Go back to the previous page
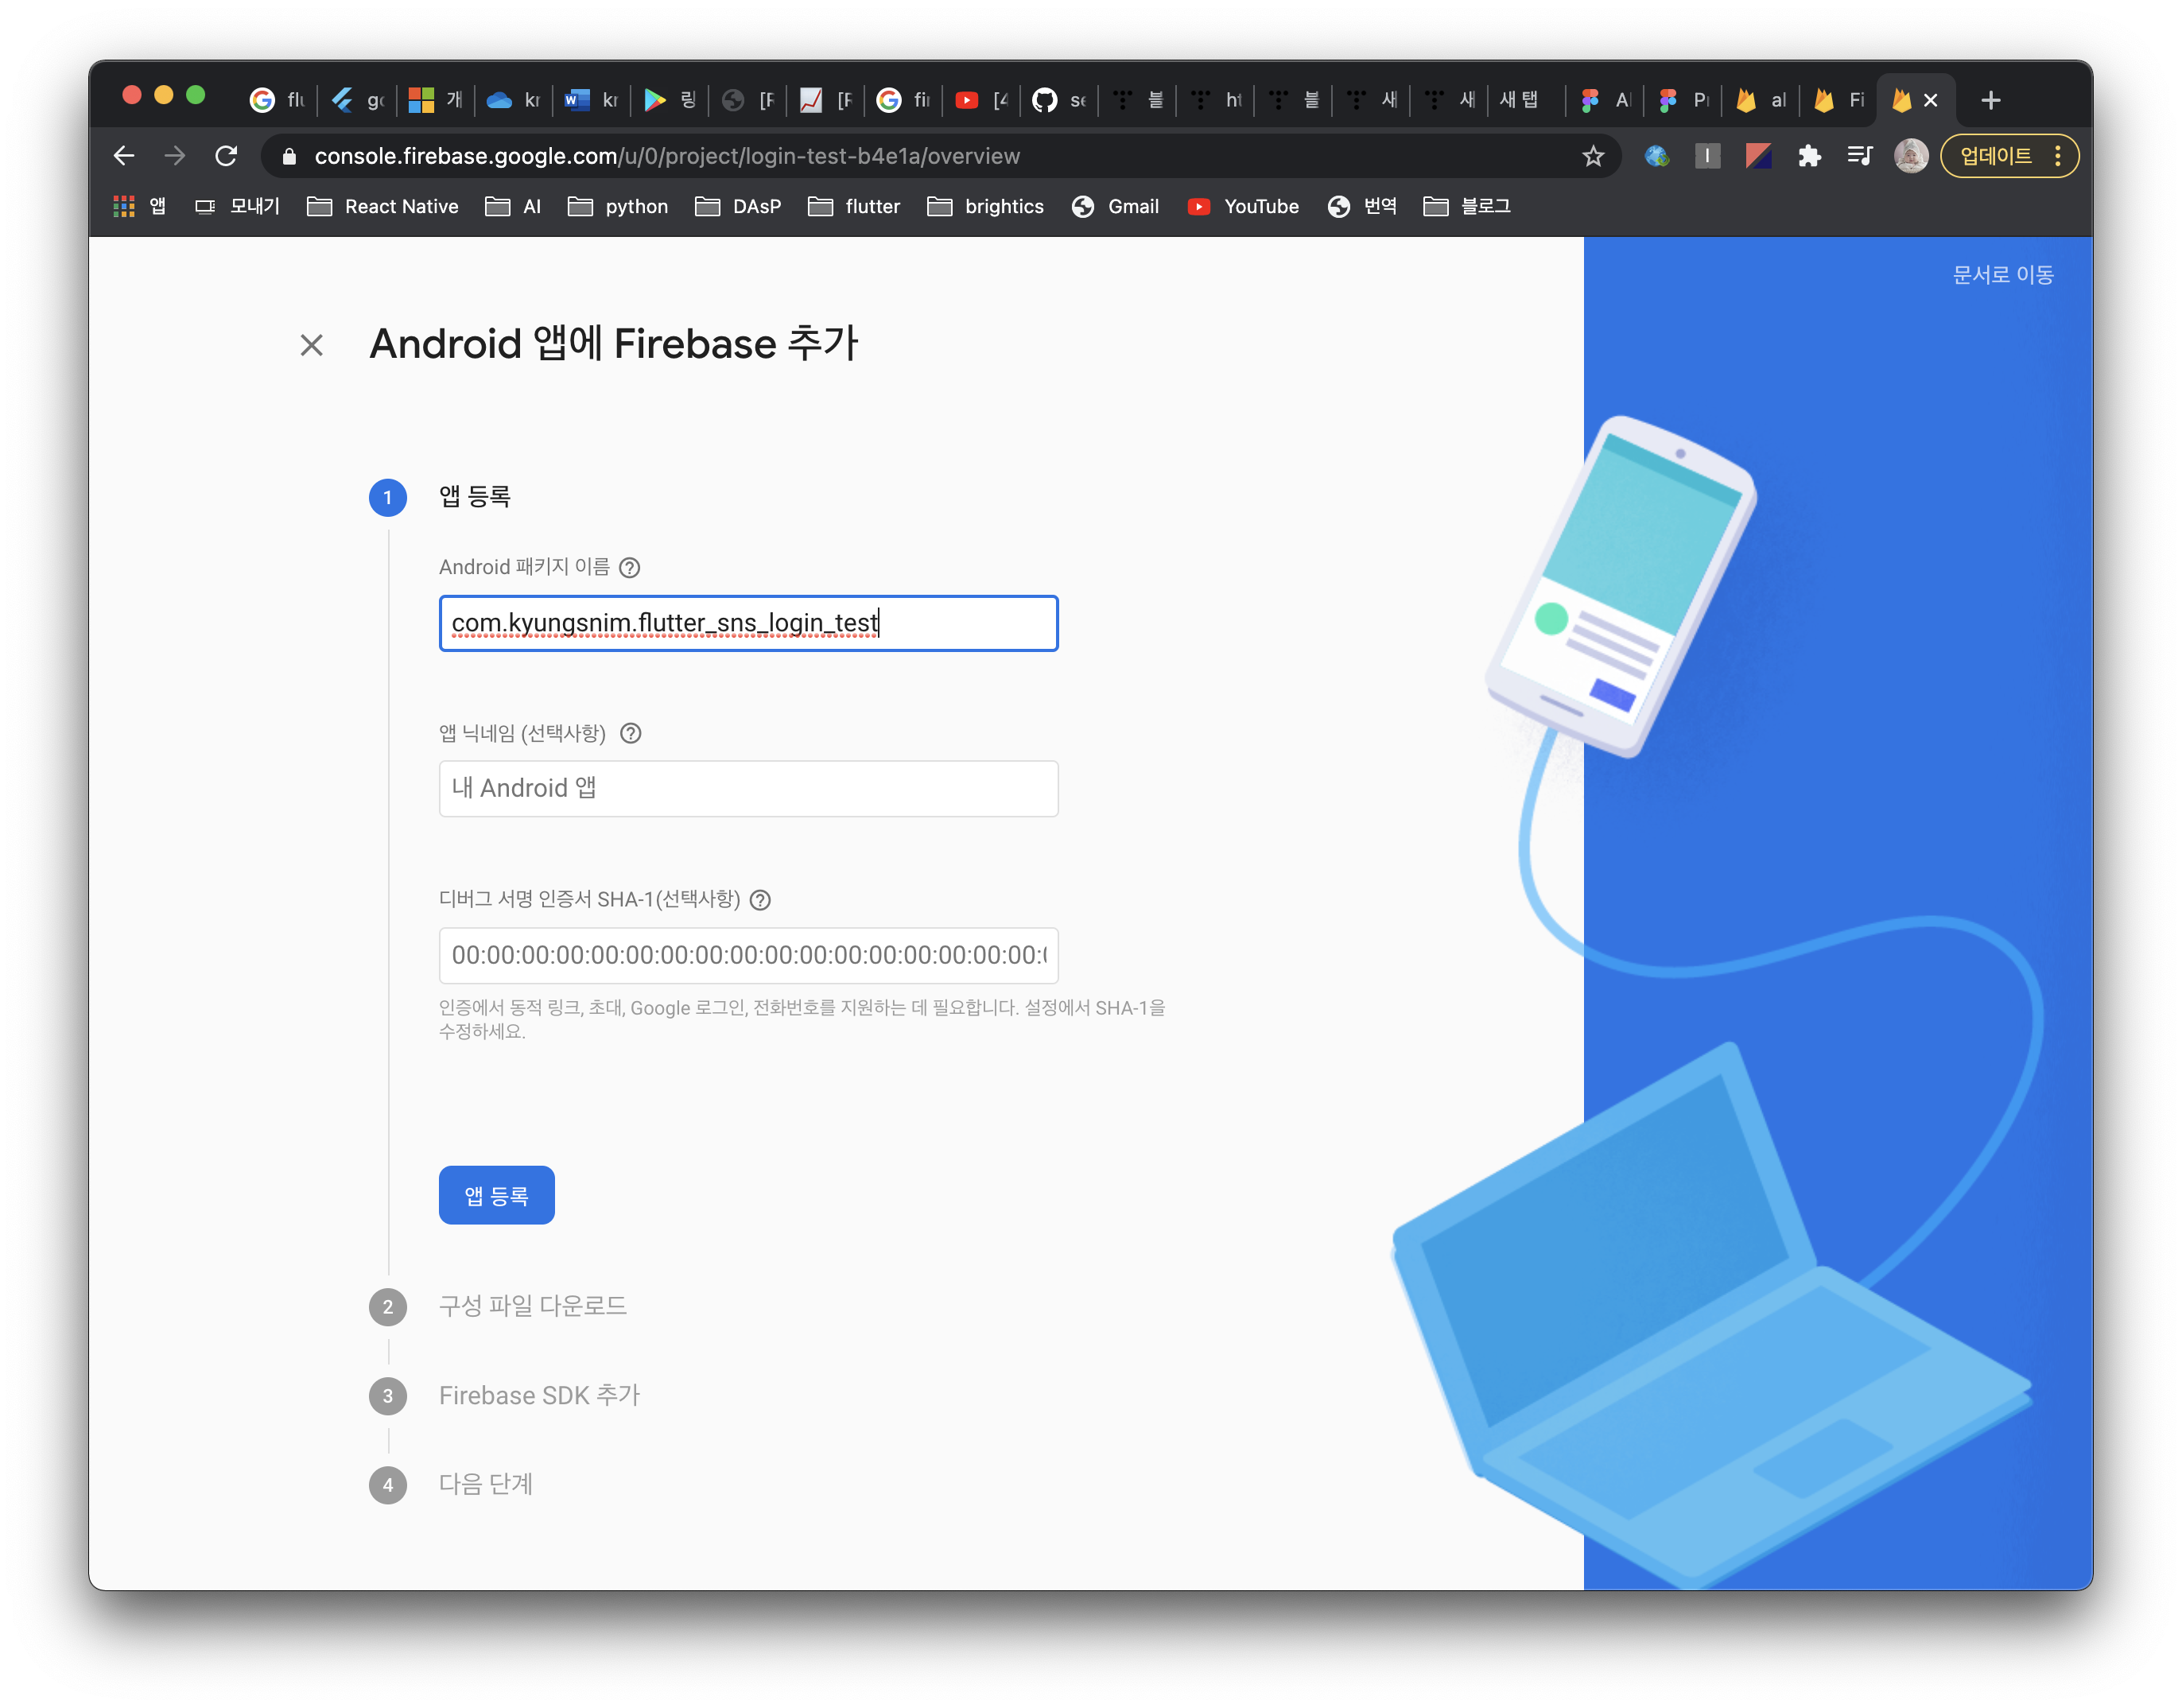The width and height of the screenshot is (2182, 1708). tap(124, 156)
